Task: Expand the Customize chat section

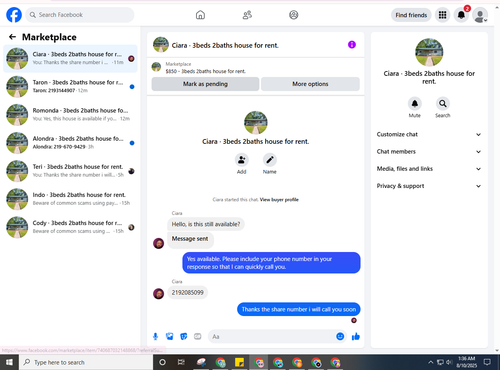Action: point(429,134)
